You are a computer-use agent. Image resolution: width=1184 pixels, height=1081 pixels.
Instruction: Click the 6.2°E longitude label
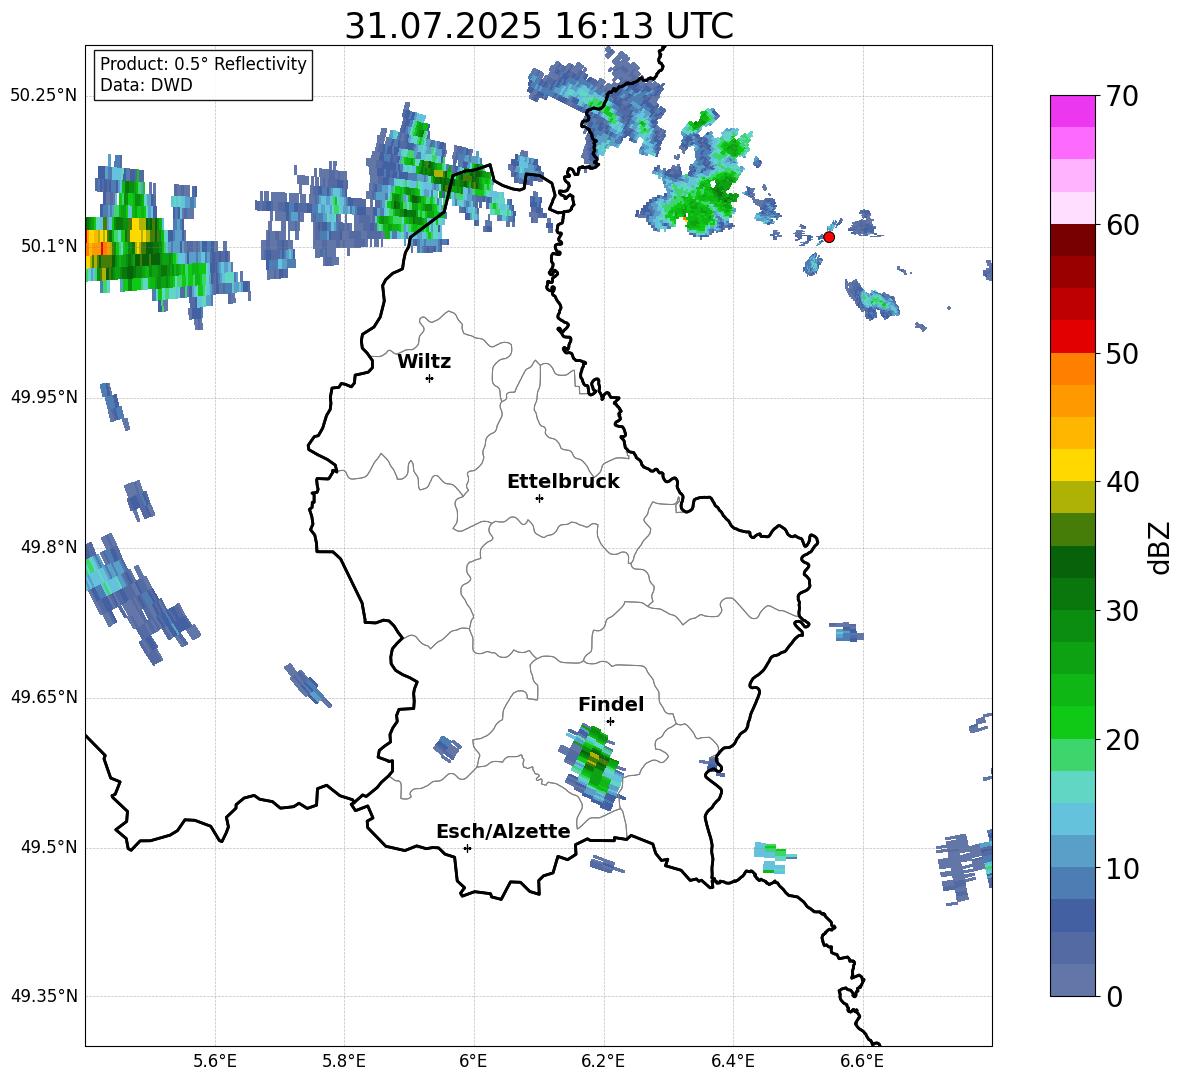click(603, 1061)
